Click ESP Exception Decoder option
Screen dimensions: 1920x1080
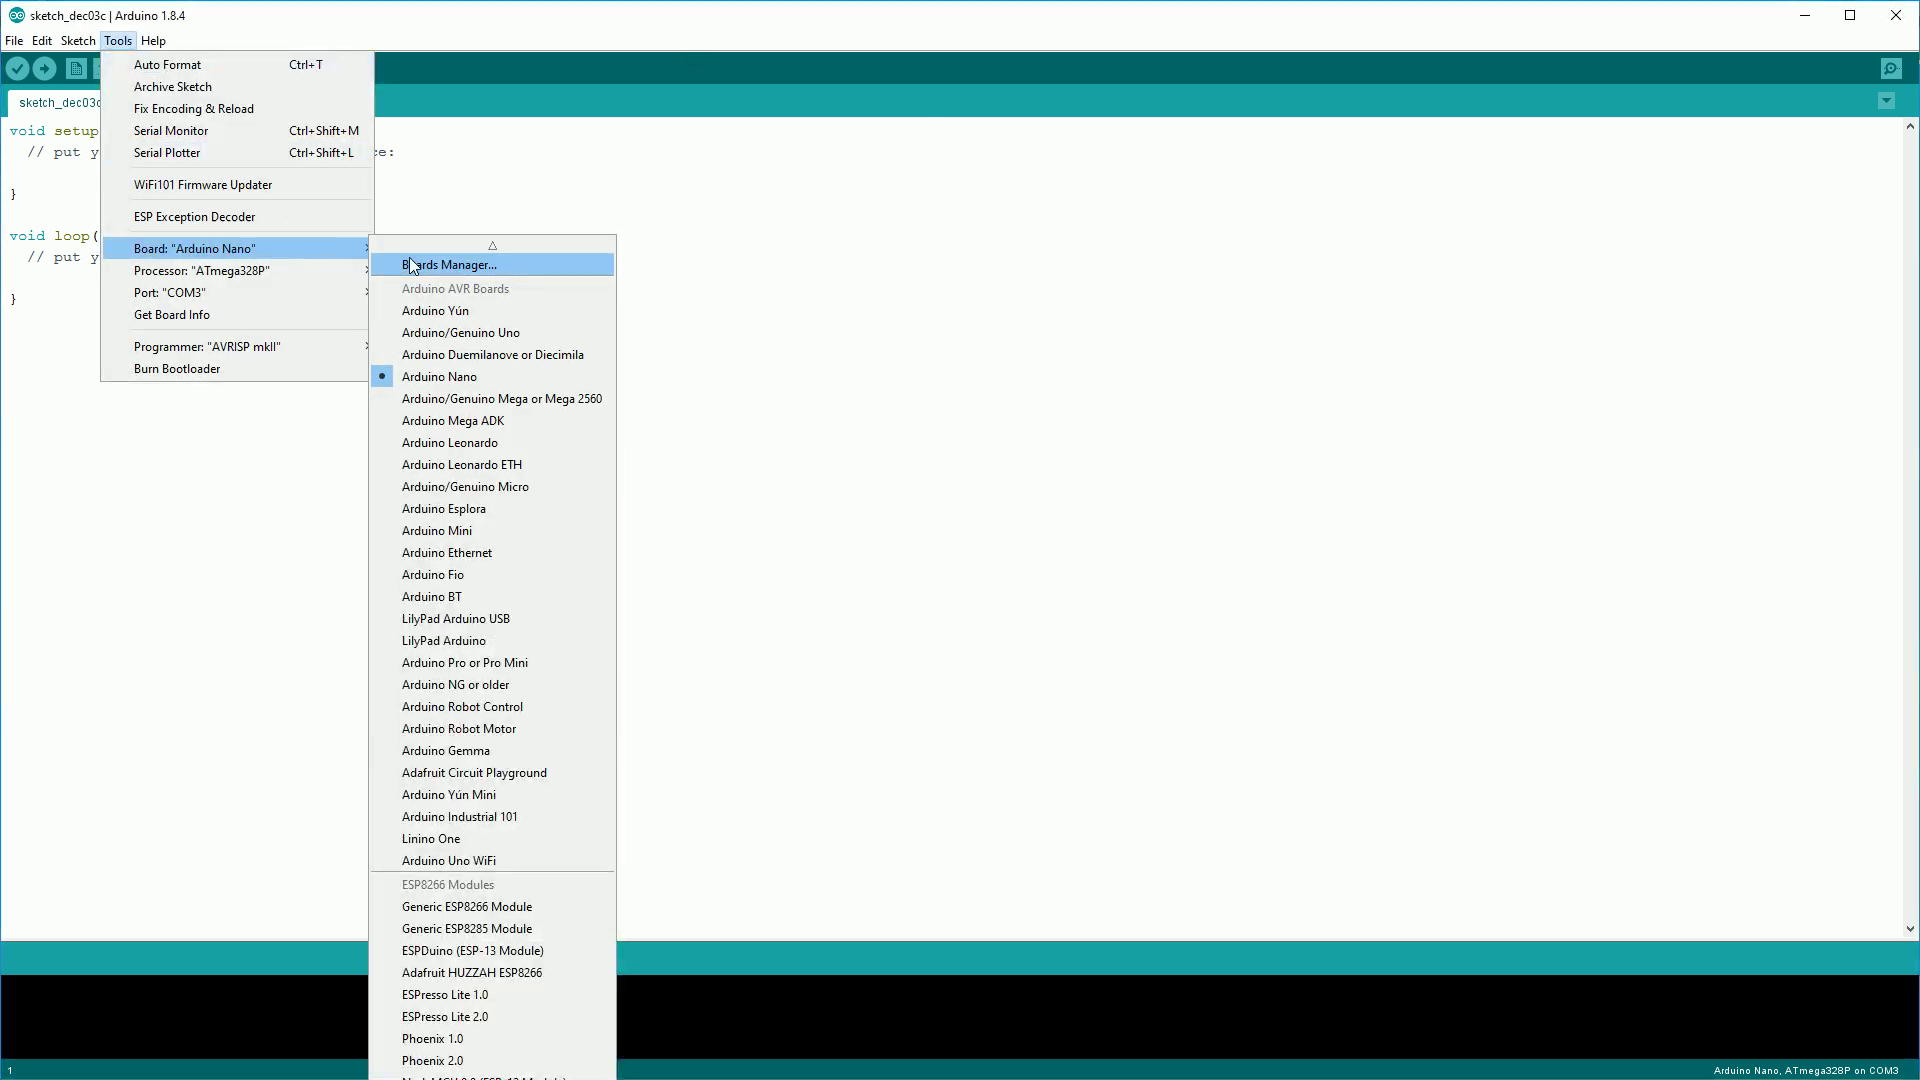[194, 216]
